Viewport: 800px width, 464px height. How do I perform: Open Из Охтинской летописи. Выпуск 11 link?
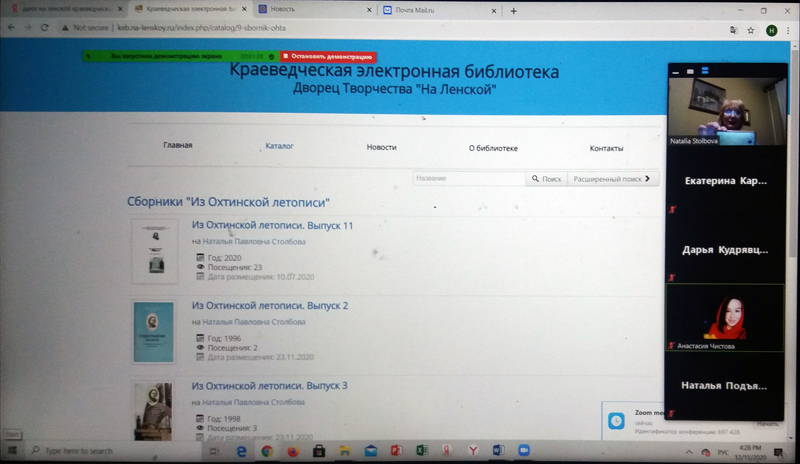(272, 225)
